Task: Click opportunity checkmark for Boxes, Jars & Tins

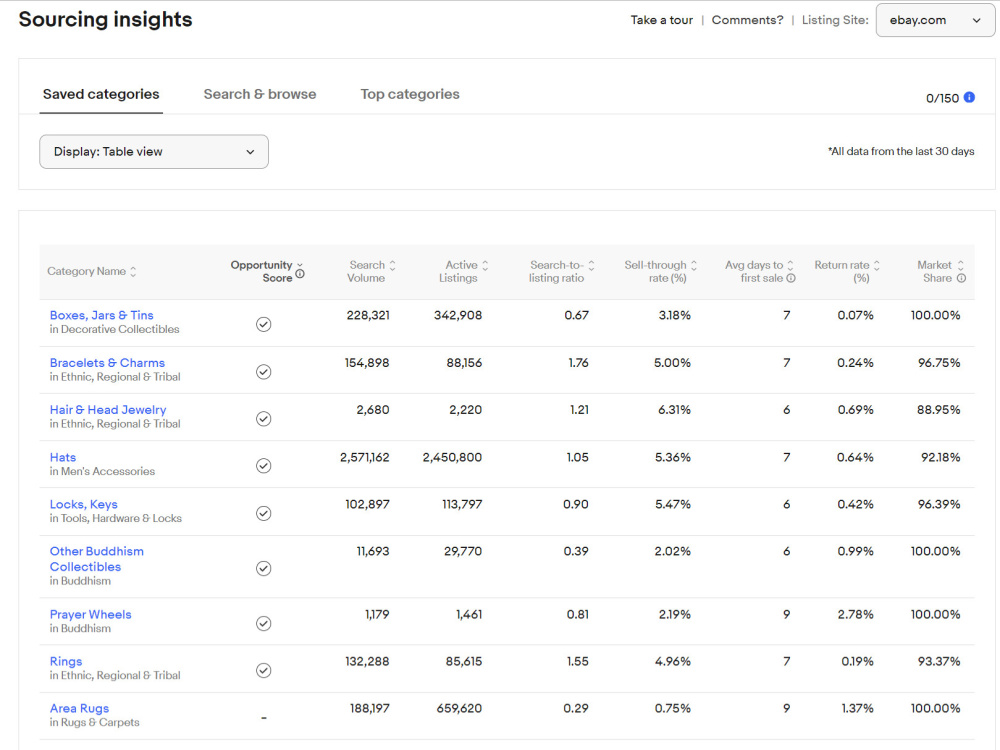Action: [x=263, y=325]
